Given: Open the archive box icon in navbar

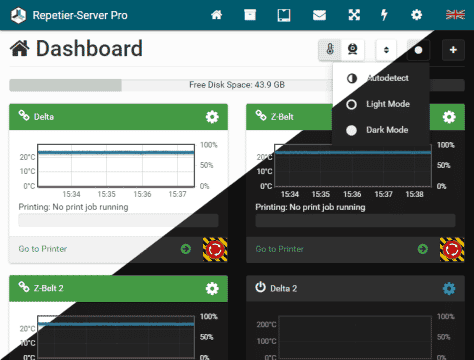Looking at the screenshot, I should tap(250, 15).
